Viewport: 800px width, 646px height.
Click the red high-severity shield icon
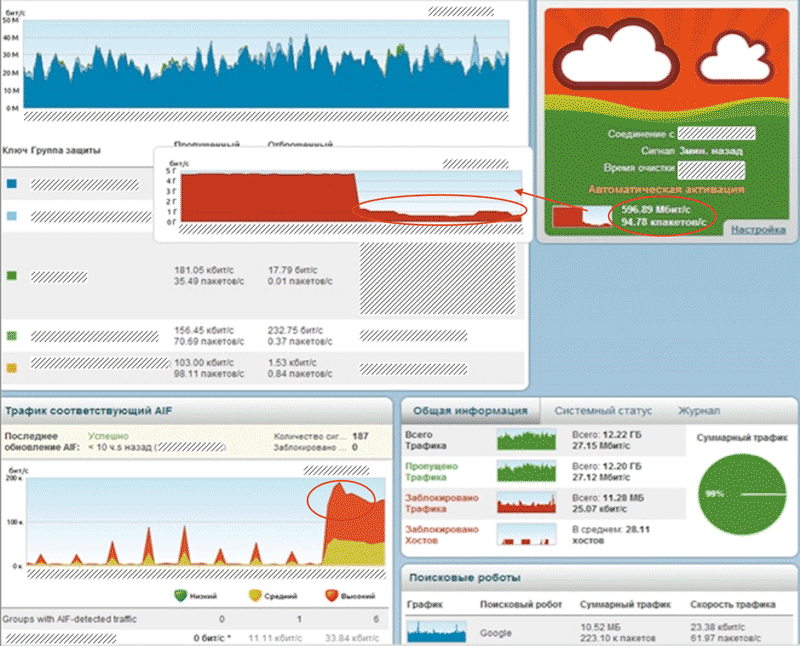332,595
